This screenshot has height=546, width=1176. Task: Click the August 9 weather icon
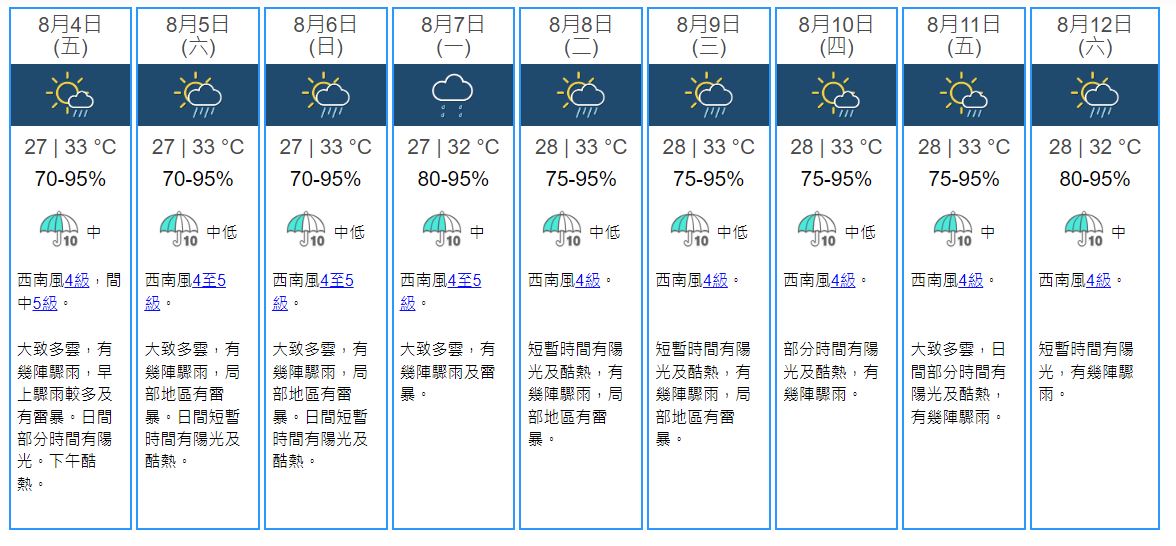(x=708, y=95)
